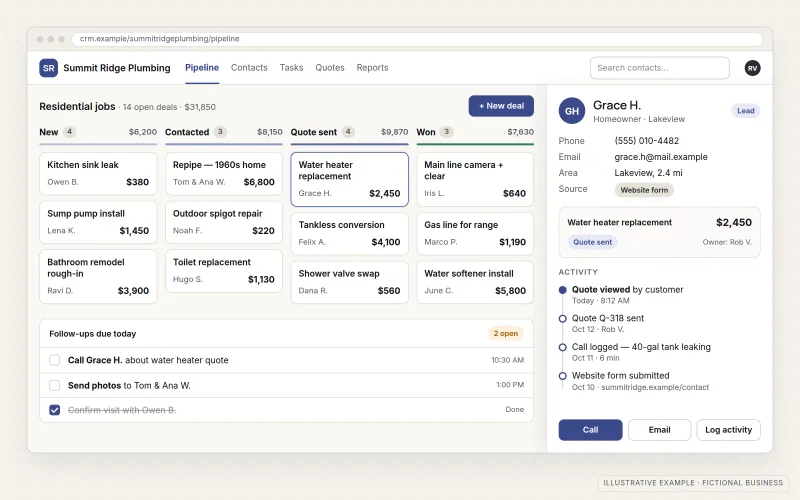Click the Website form source tag
This screenshot has width=800, height=500.
(644, 190)
